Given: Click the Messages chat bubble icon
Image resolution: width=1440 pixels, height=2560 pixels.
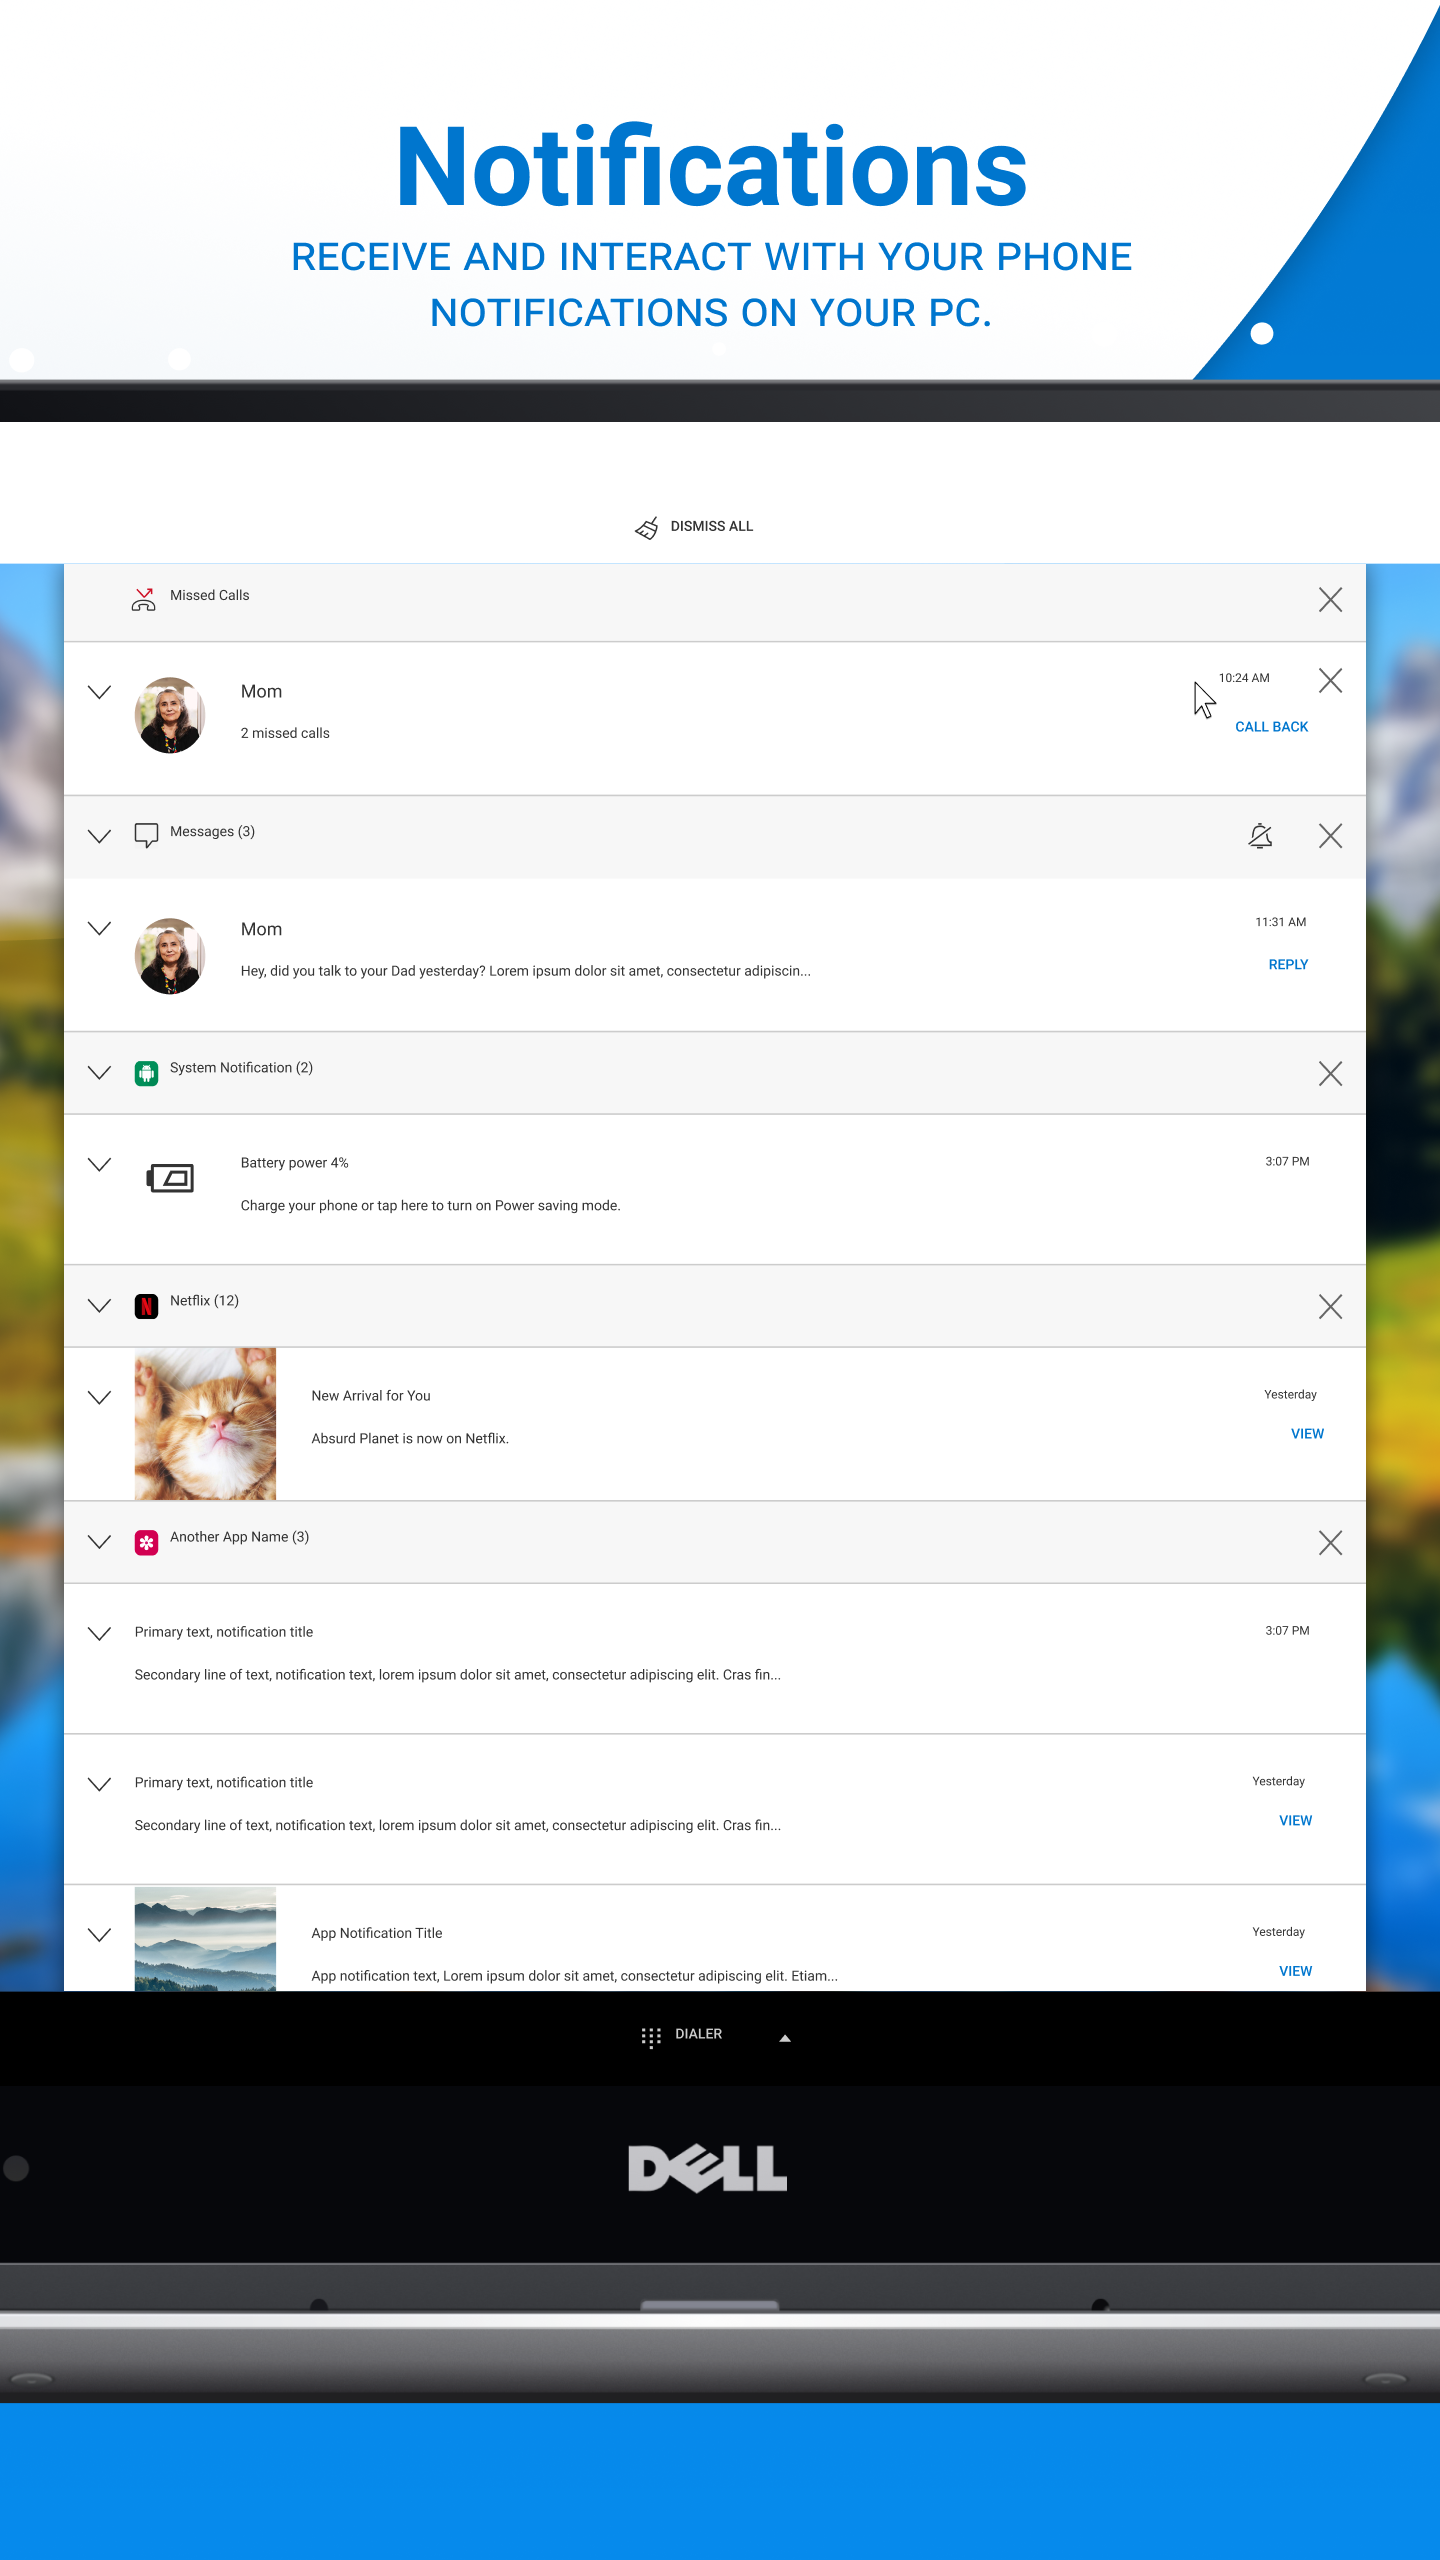Looking at the screenshot, I should click(146, 835).
